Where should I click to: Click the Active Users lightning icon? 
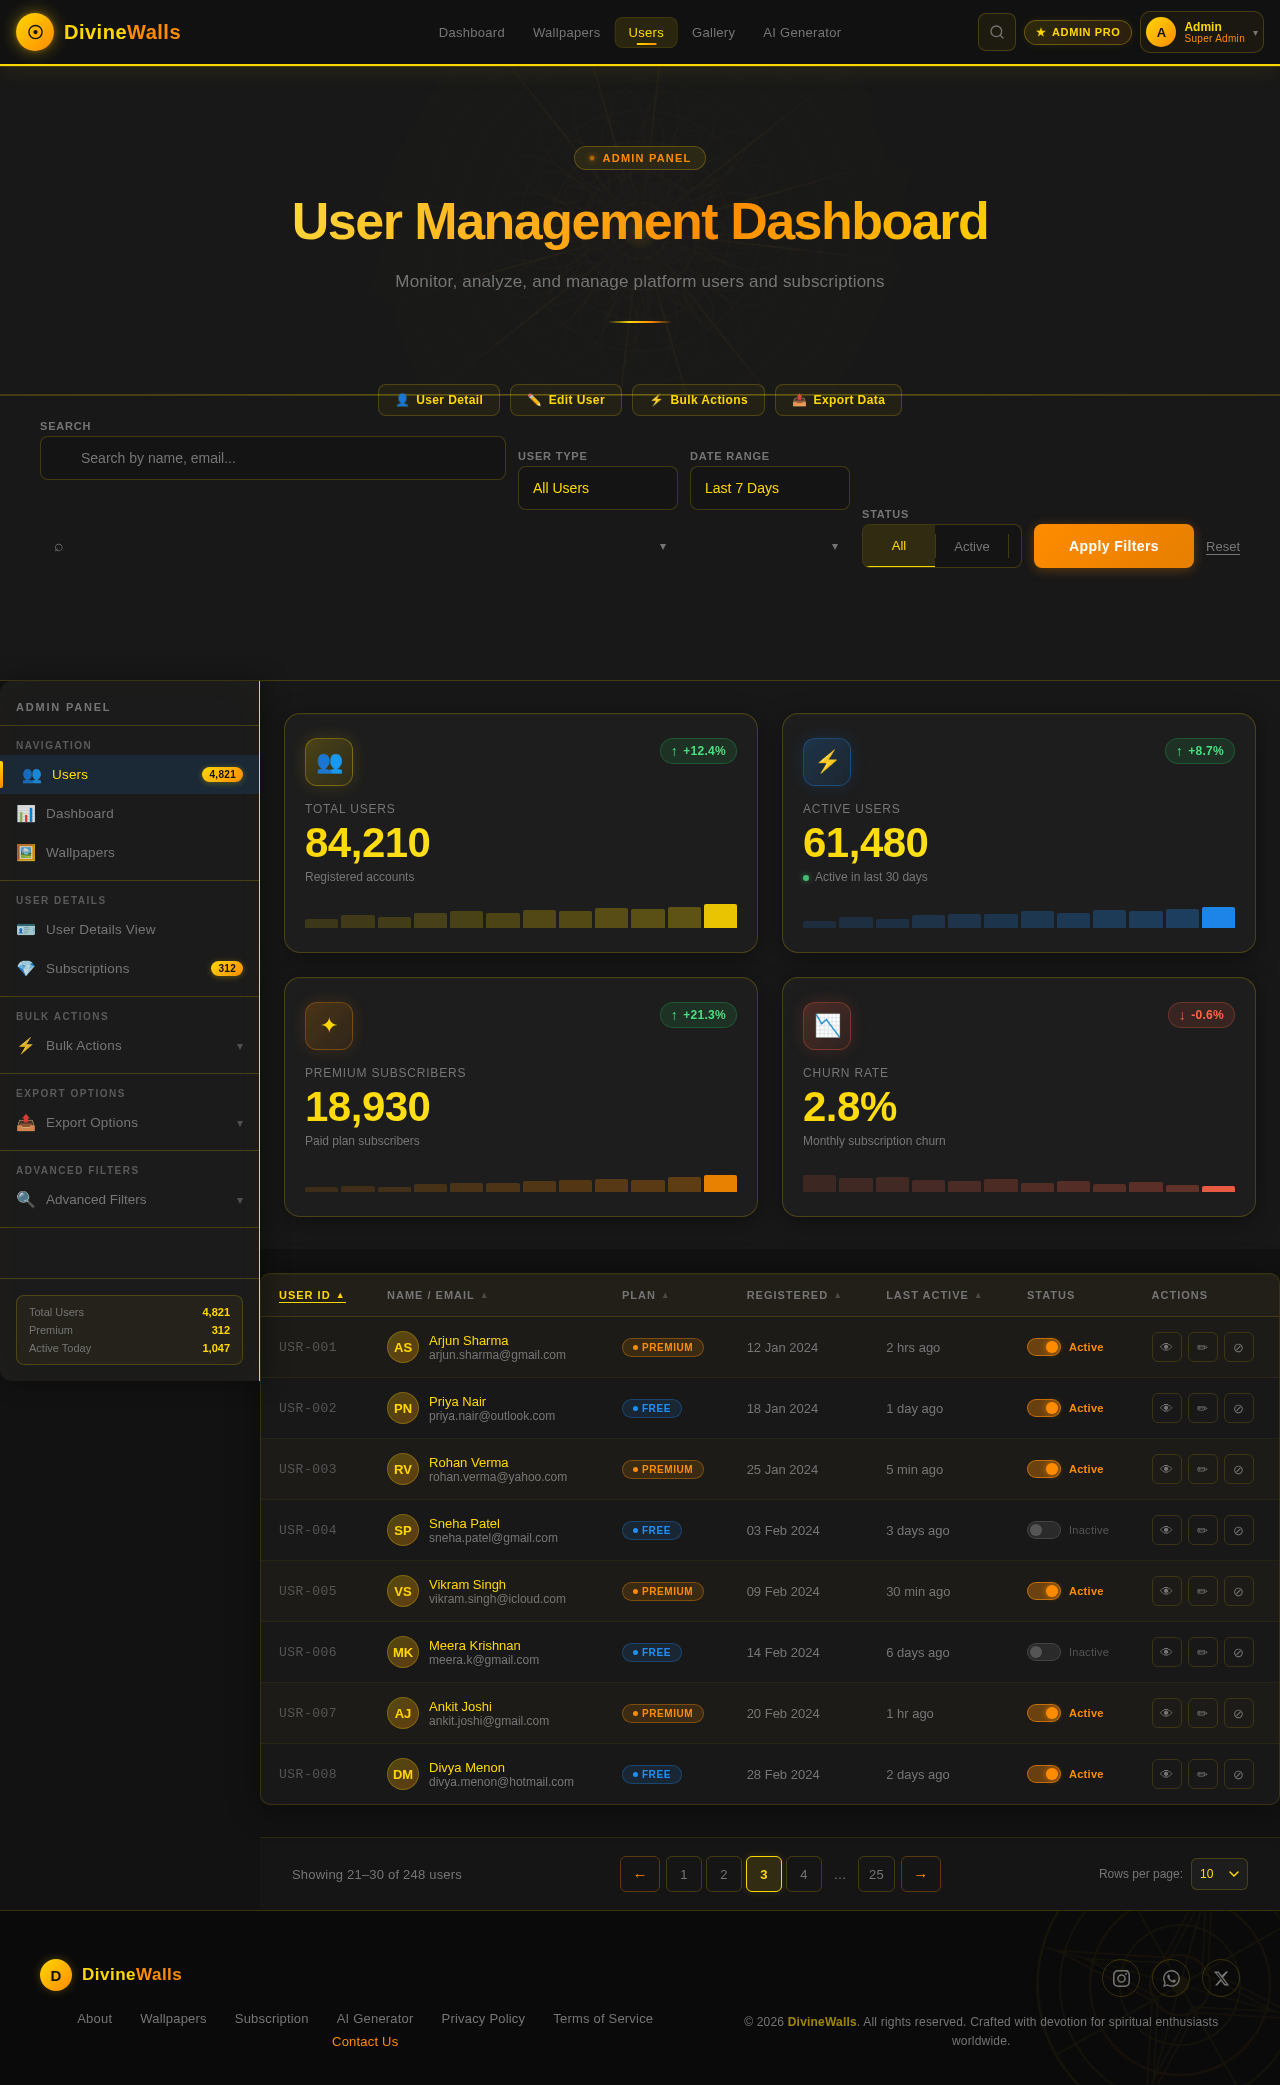827,762
